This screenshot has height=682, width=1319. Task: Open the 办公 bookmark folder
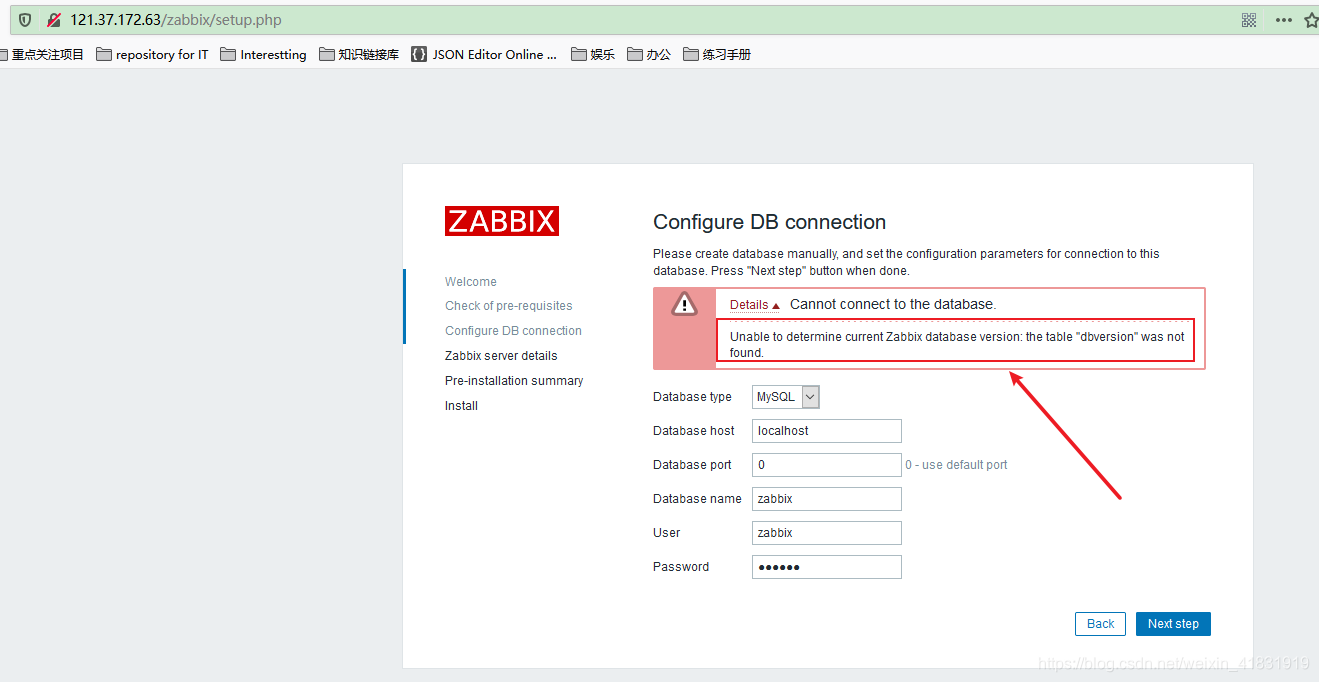pos(649,55)
